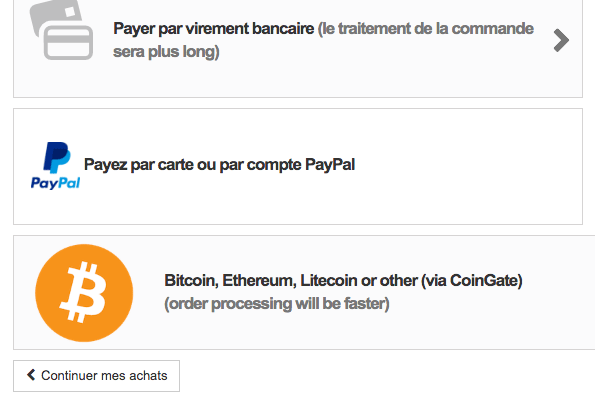
Task: Click empty space right of PayPal payment text
Action: coord(467,167)
